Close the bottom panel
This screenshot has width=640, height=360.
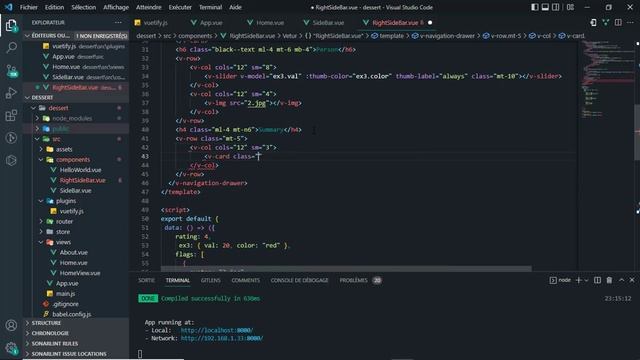pos(632,280)
